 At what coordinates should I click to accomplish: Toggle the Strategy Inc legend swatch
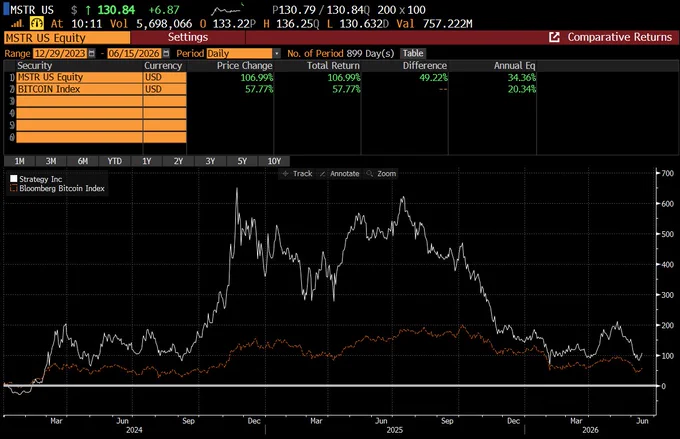pyautogui.click(x=14, y=179)
